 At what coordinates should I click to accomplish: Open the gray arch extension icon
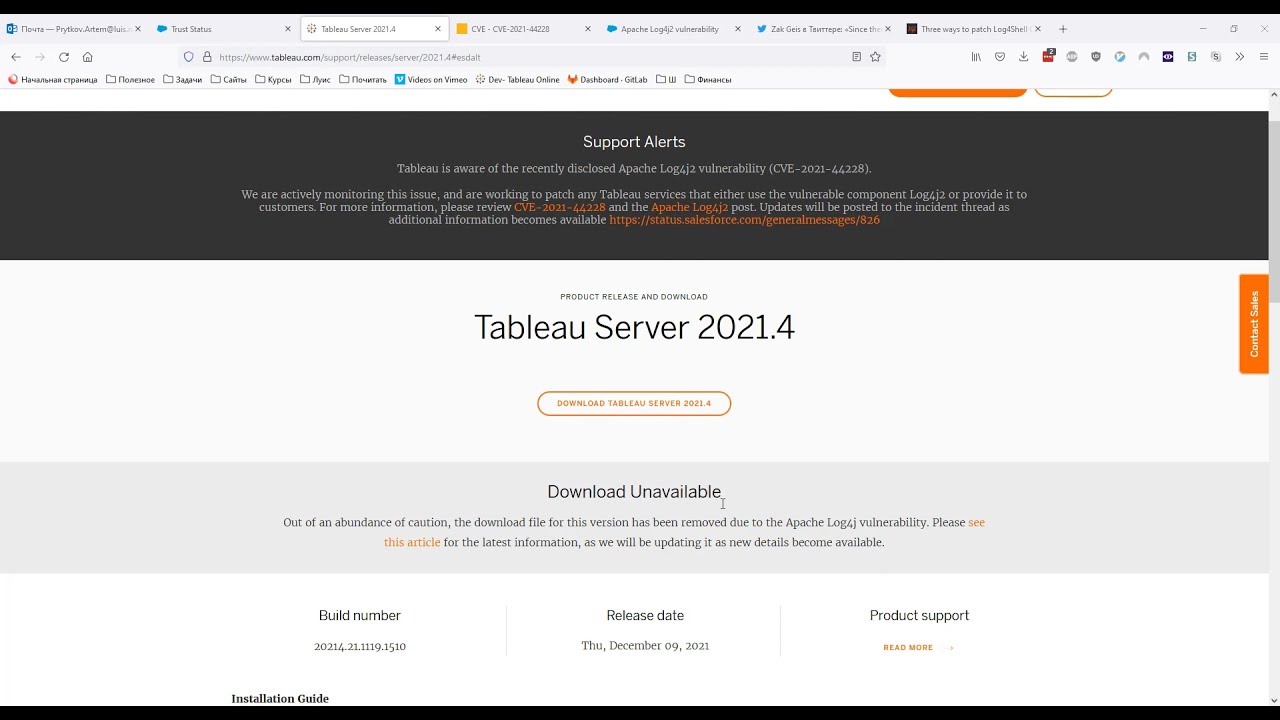tap(1144, 57)
